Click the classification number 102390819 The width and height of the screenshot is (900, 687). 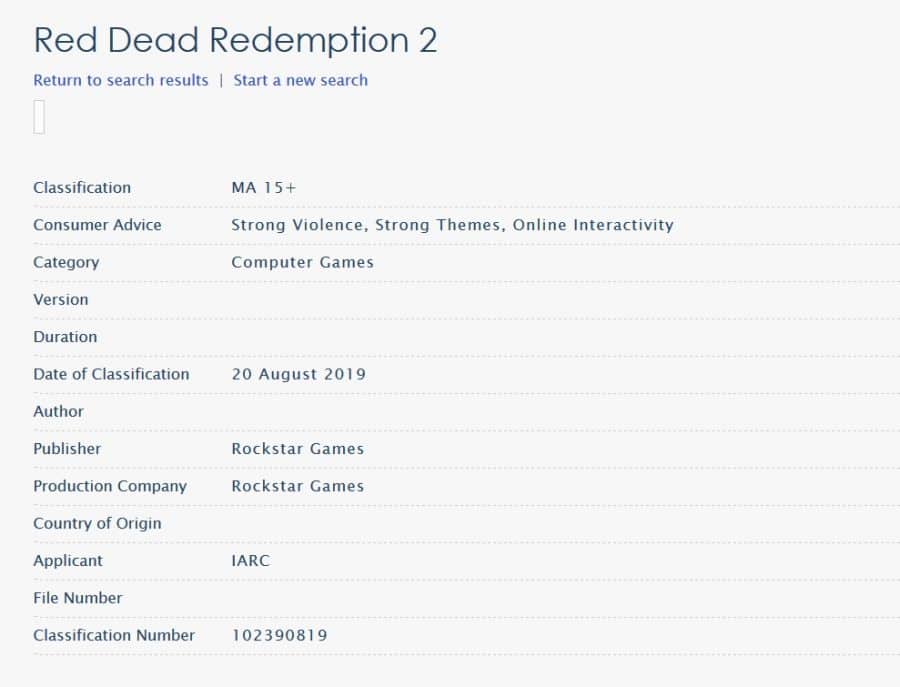[279, 635]
